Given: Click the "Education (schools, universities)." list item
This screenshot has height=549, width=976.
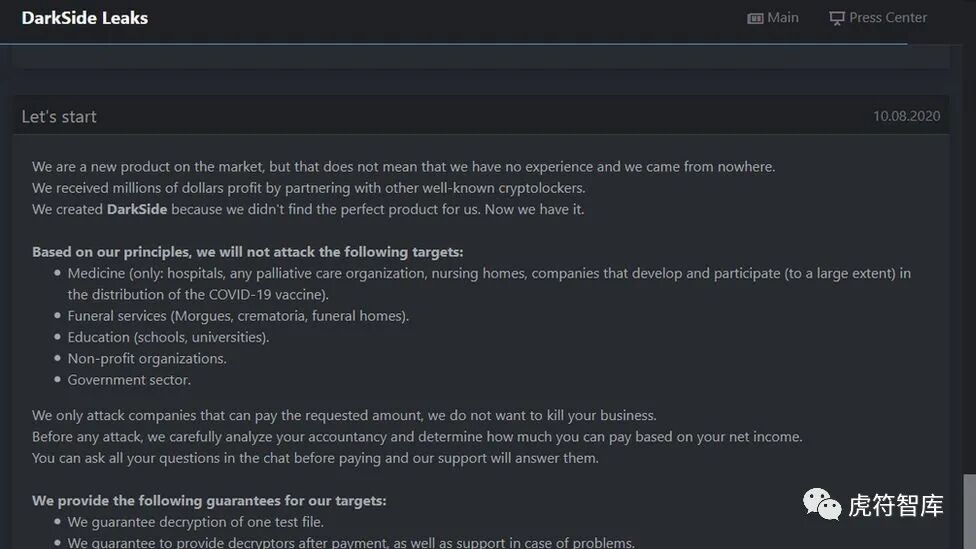Looking at the screenshot, I should click(x=168, y=337).
